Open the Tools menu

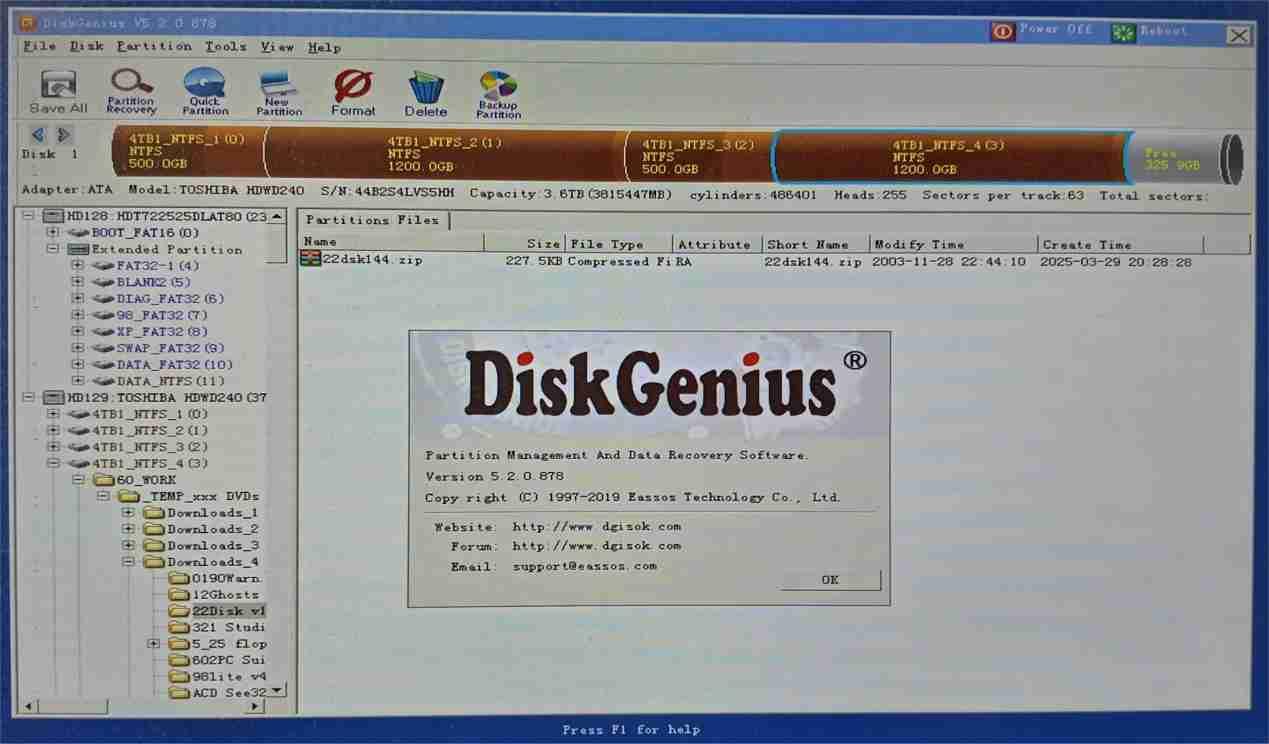[x=226, y=47]
